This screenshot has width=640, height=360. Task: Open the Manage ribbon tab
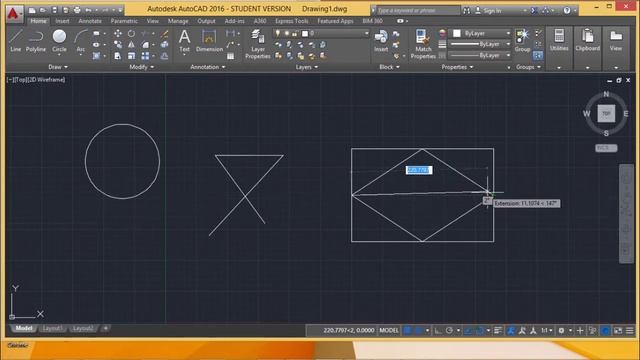tap(178, 21)
